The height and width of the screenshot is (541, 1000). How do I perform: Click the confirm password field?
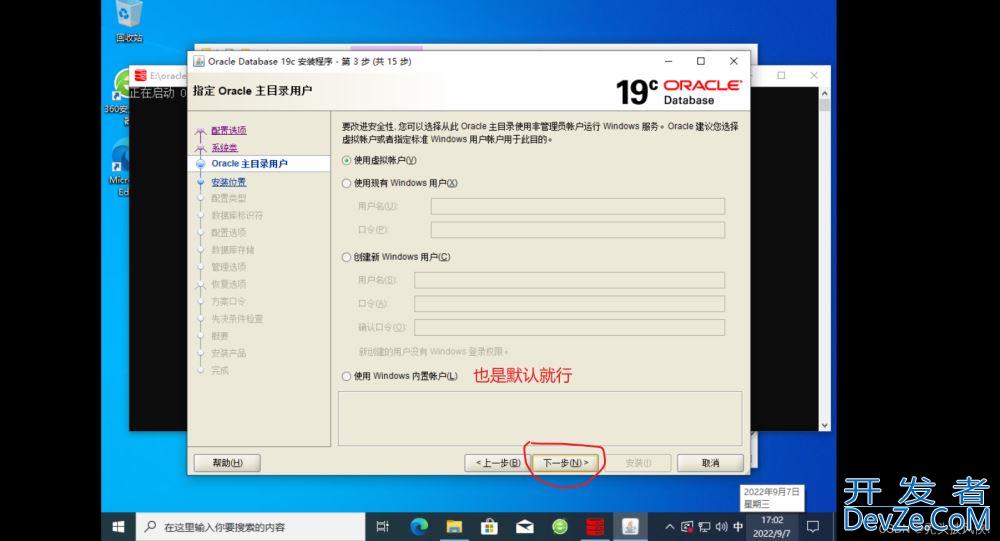[570, 327]
